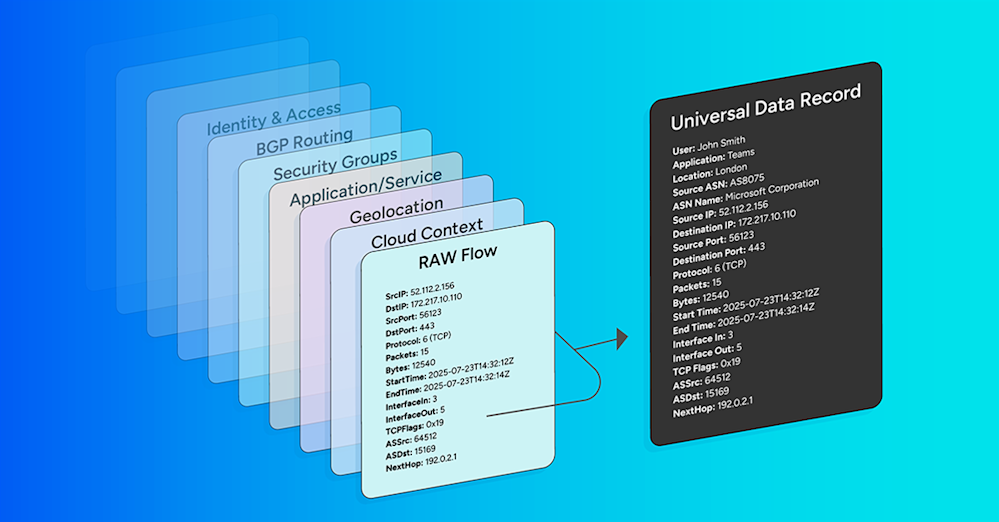
Task: Click "DstPort: 443" in RAW Flow card
Action: coord(410,330)
